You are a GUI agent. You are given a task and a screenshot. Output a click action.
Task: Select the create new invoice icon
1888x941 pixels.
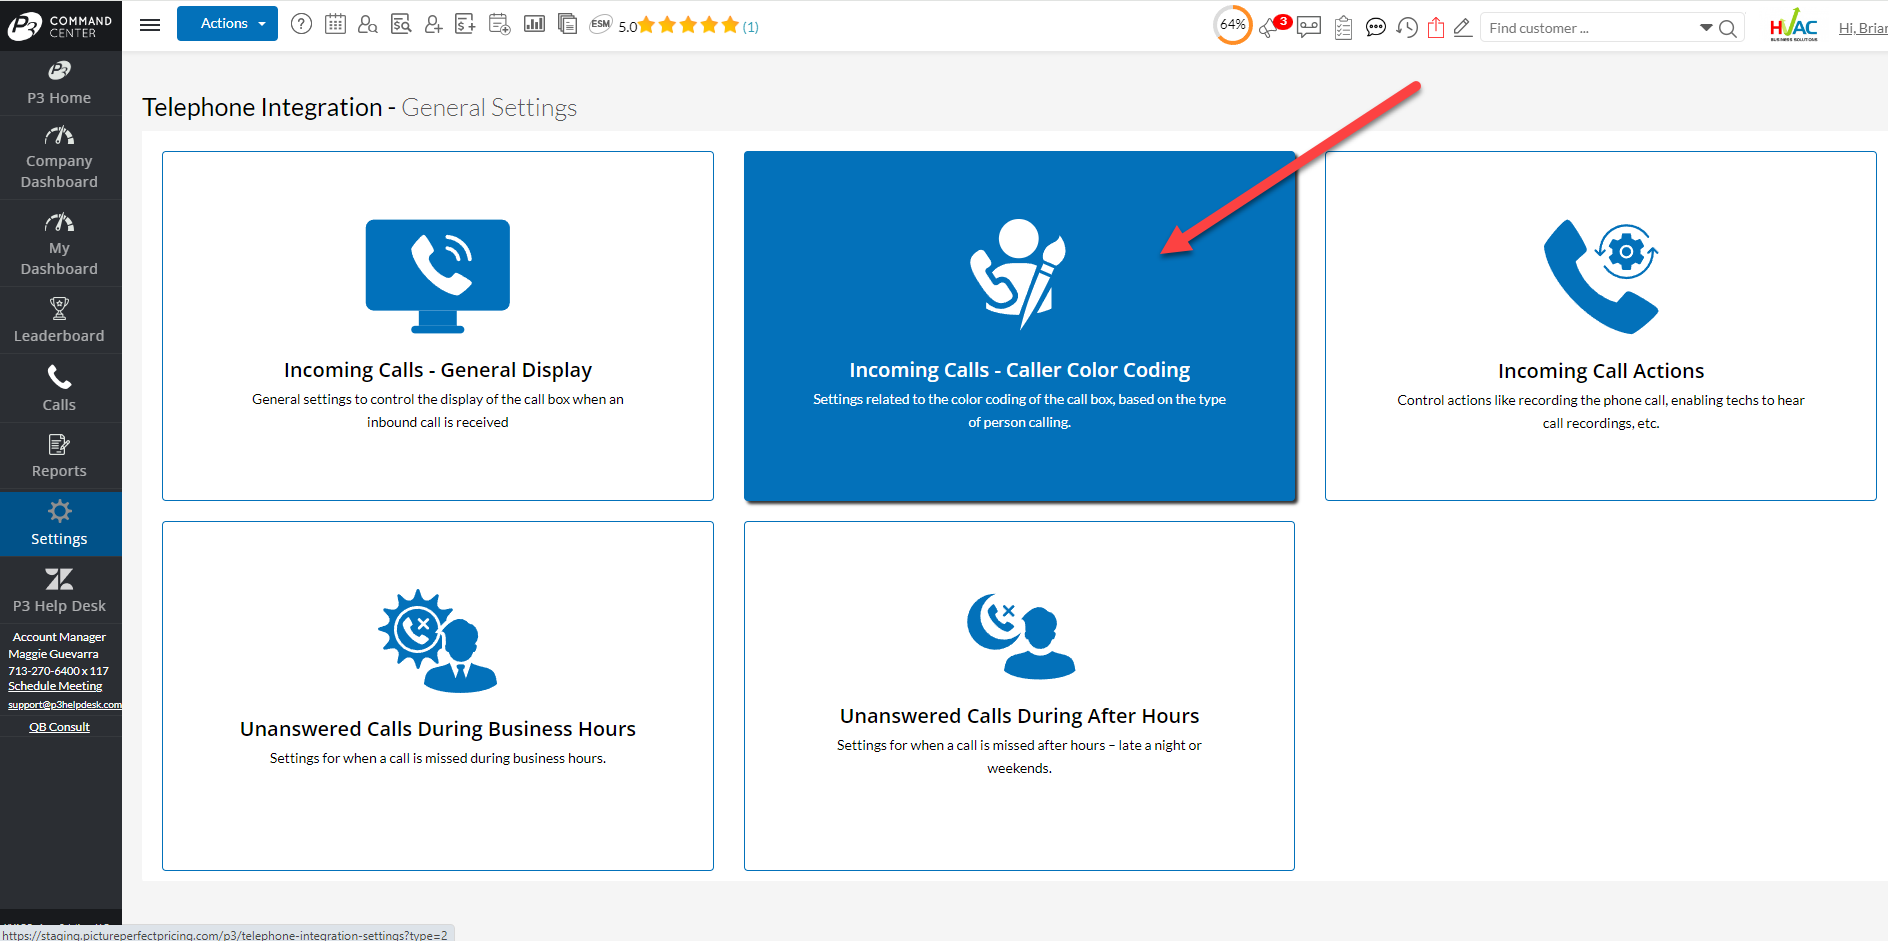point(465,23)
